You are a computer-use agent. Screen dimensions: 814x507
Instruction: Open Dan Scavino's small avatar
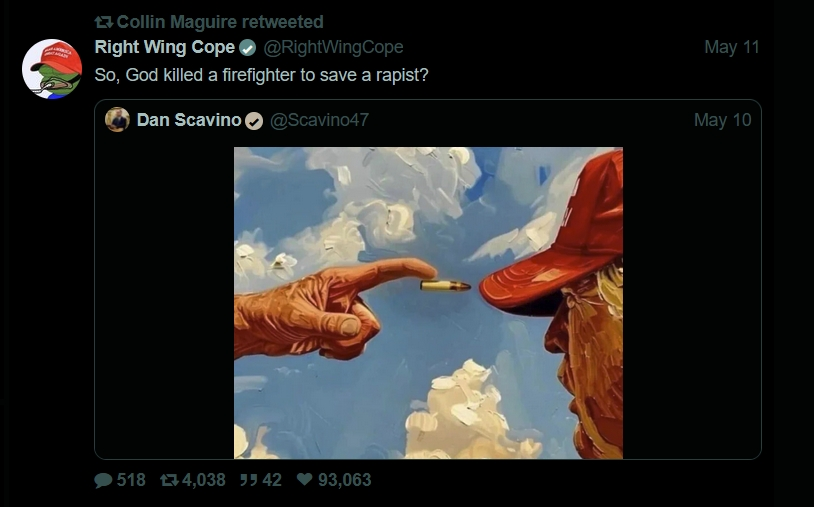[117, 120]
